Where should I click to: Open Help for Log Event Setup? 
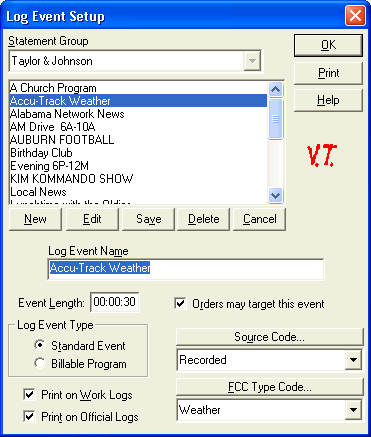click(x=328, y=100)
